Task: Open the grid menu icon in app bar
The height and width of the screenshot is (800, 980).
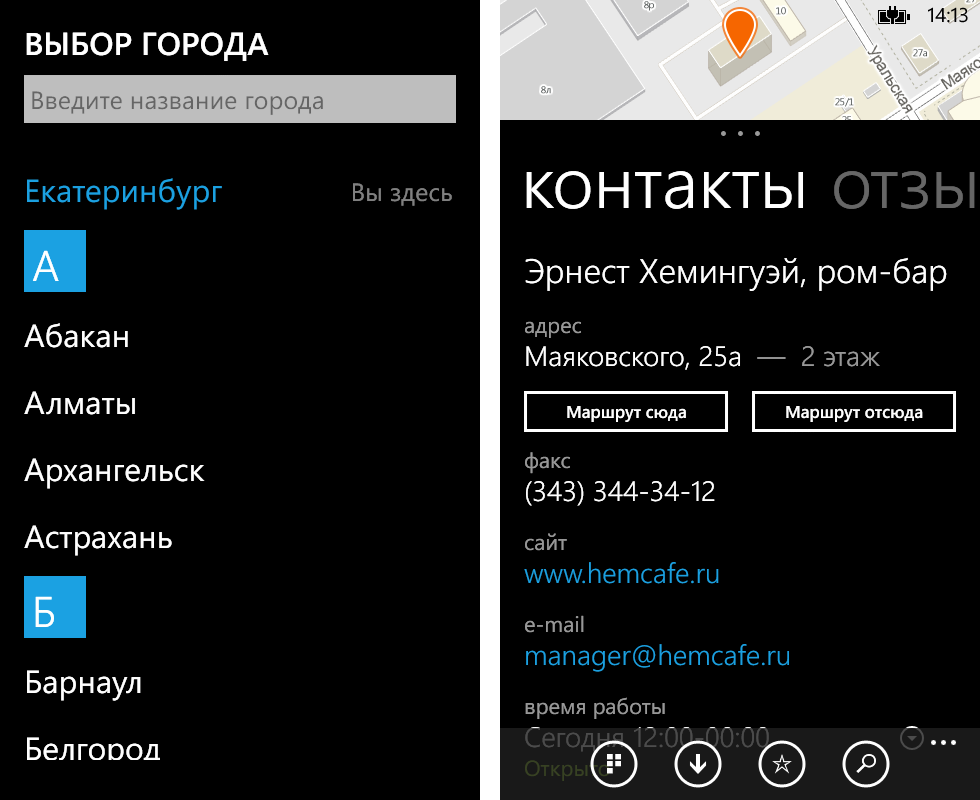Action: 614,764
